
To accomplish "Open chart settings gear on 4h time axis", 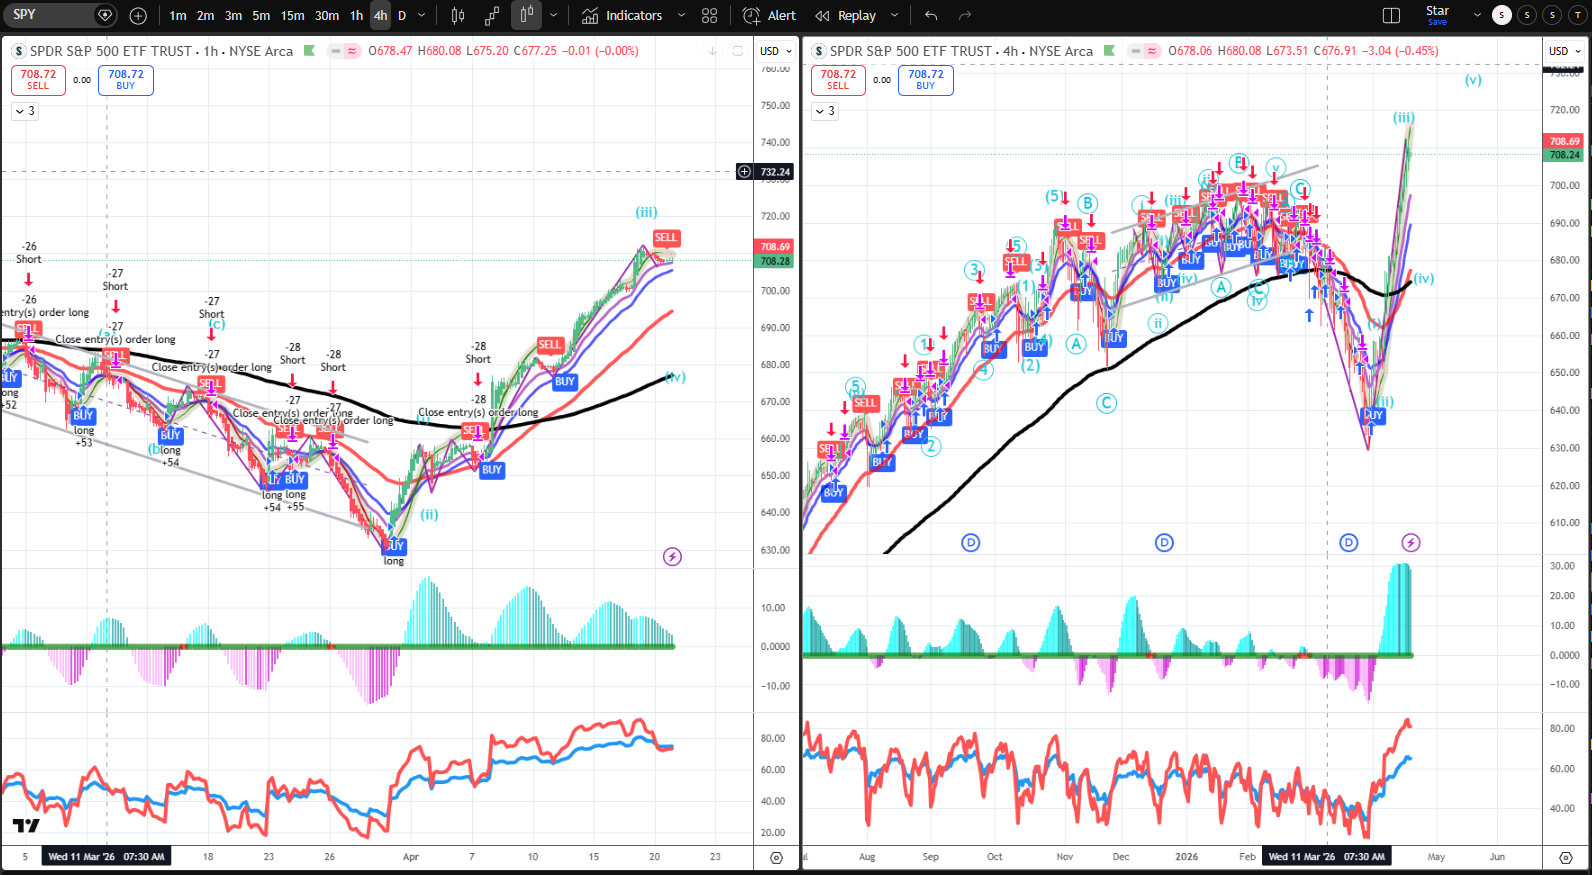I will [x=1566, y=858].
